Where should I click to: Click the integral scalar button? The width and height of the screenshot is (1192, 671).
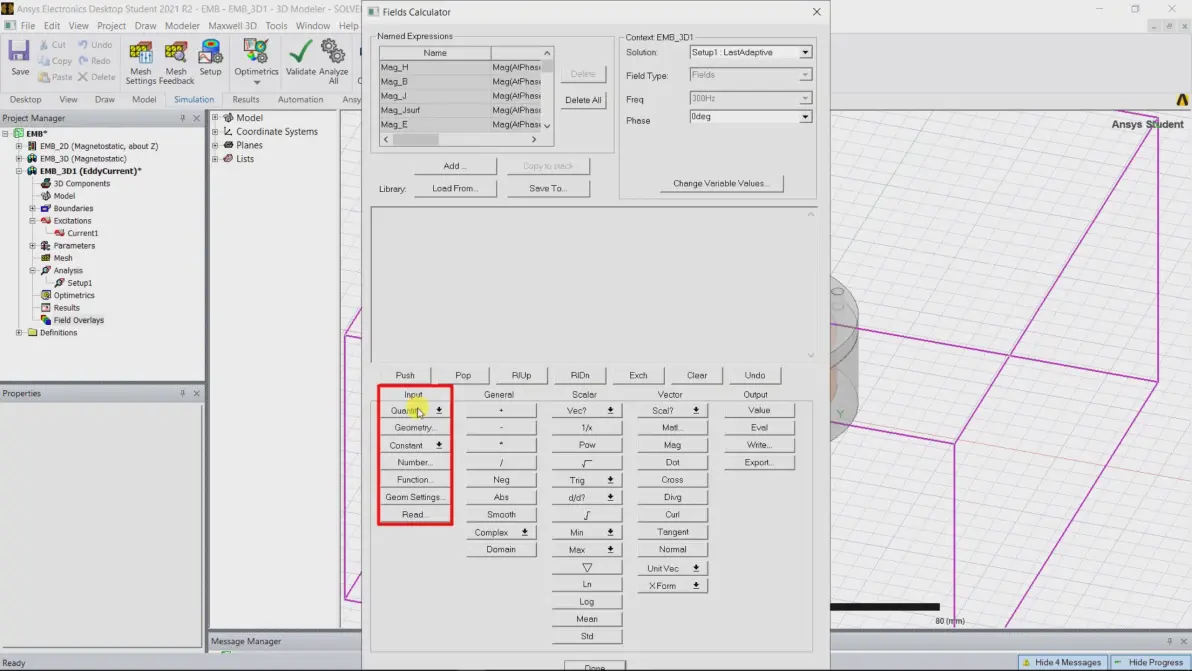click(587, 515)
